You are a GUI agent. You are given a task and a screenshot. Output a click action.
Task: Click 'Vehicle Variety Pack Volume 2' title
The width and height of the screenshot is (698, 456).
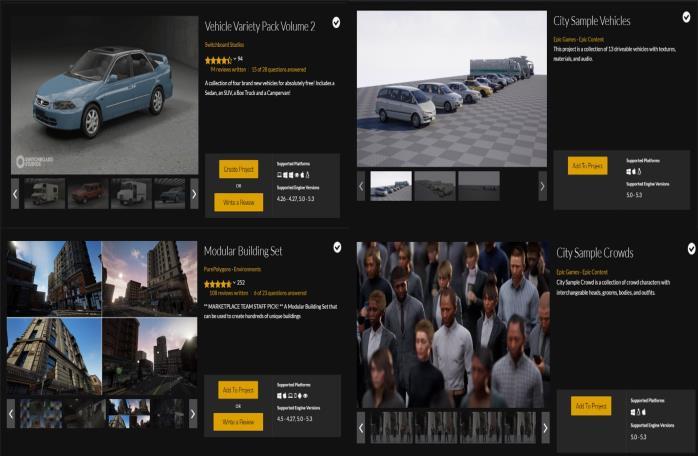pos(260,26)
